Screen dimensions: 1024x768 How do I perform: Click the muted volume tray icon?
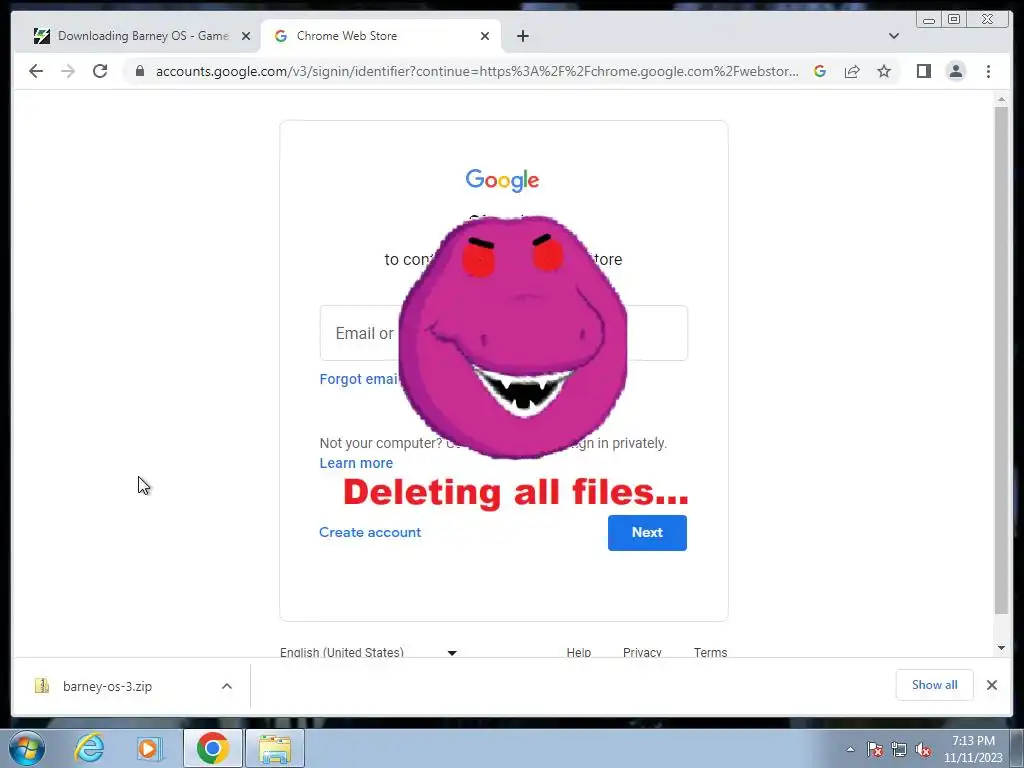tap(923, 749)
